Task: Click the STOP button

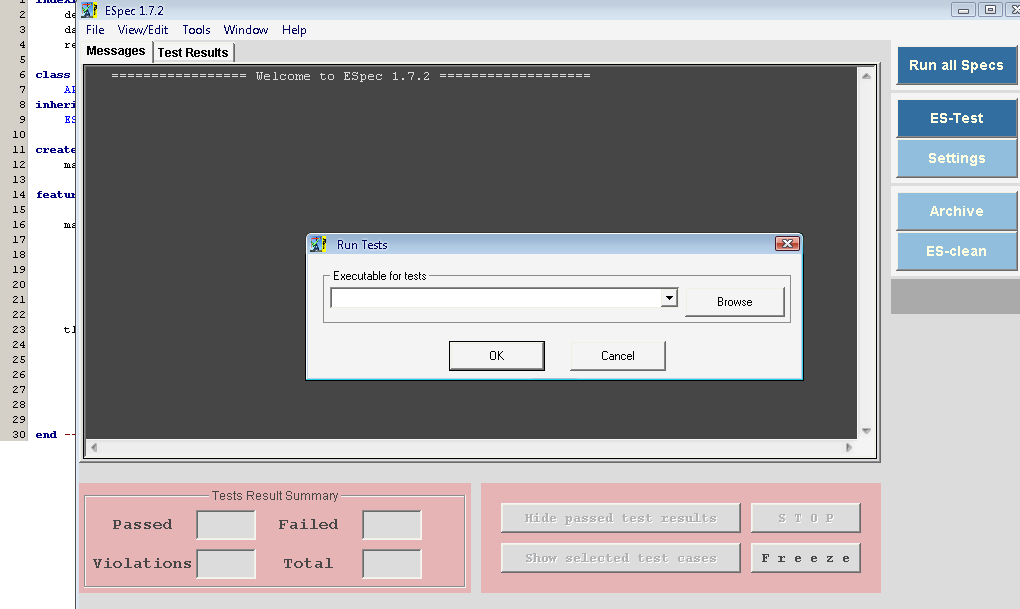Action: click(x=805, y=518)
